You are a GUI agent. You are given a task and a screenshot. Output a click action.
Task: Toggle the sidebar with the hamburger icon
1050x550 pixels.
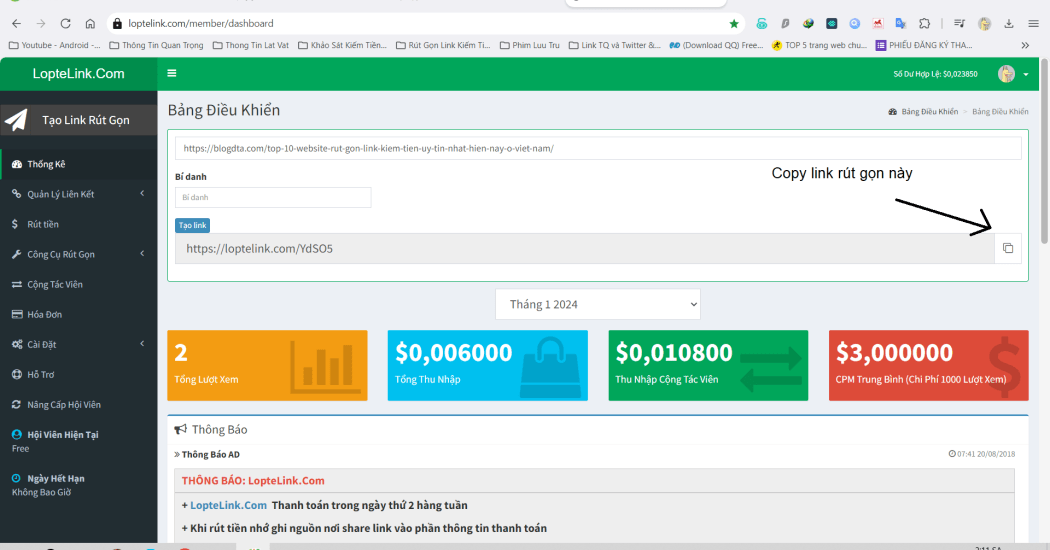172,74
